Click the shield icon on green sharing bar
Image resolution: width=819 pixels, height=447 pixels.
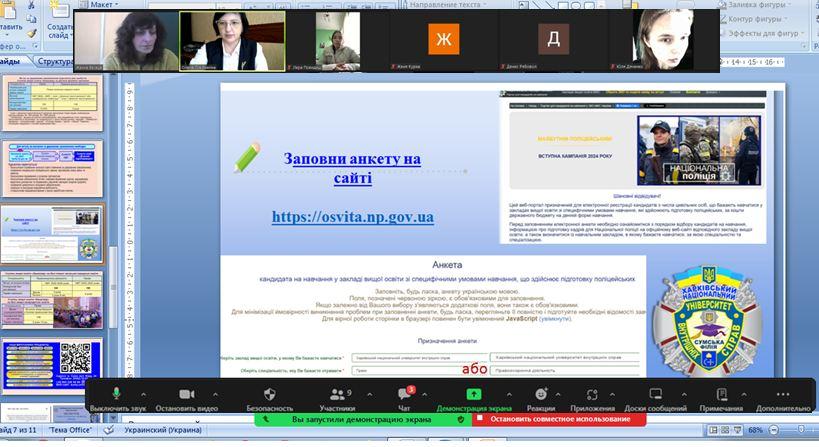(461, 419)
